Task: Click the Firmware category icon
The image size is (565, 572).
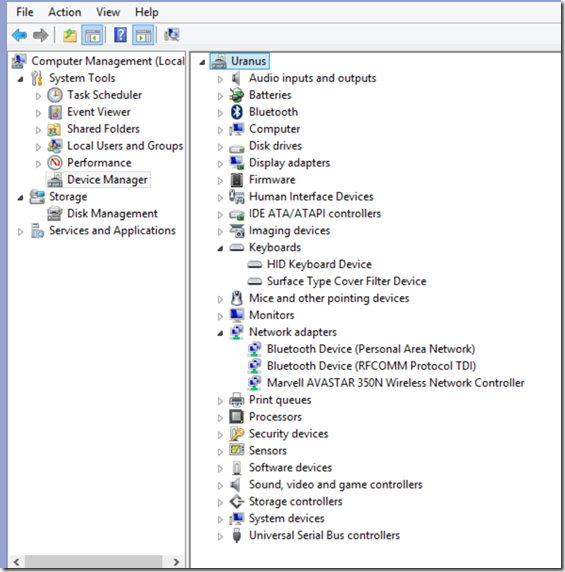Action: coord(237,180)
